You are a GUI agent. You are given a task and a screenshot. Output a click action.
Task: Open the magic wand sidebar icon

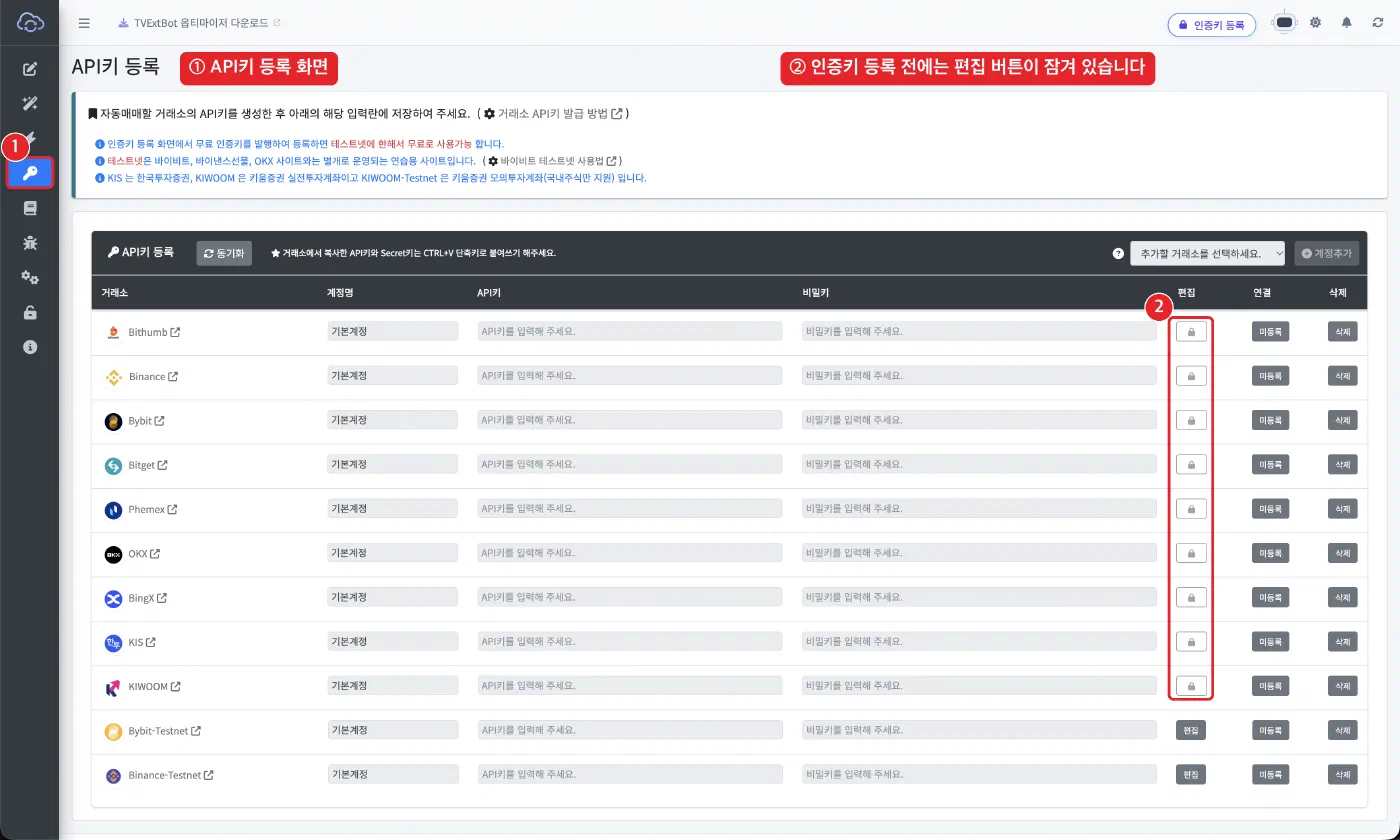pyautogui.click(x=30, y=104)
